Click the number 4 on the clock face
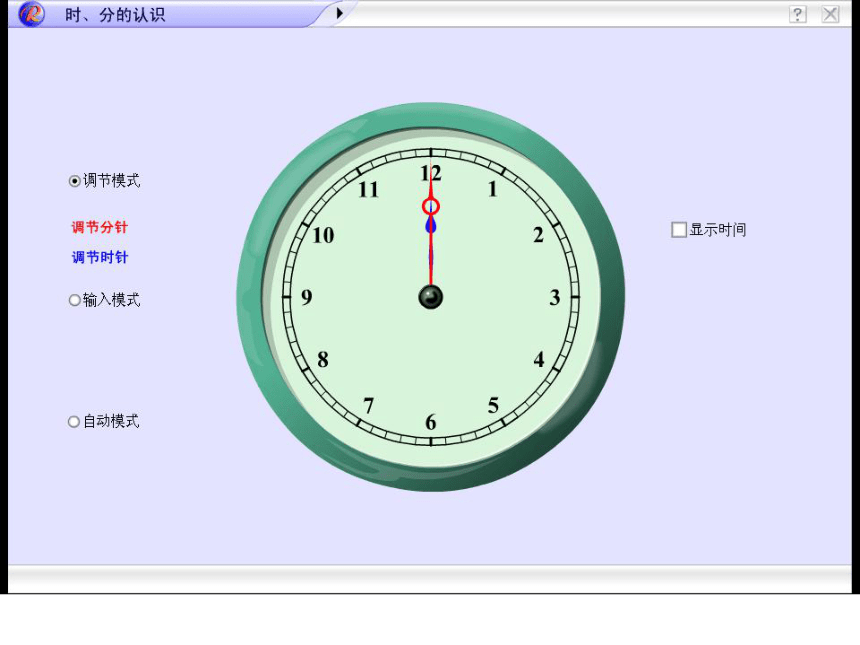 click(539, 360)
